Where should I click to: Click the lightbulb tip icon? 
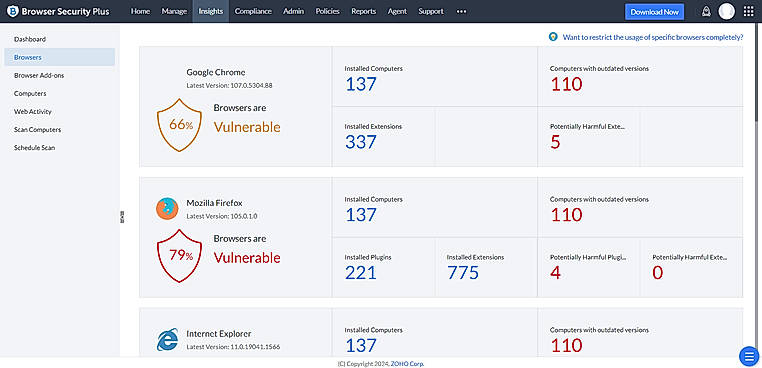pyautogui.click(x=553, y=36)
